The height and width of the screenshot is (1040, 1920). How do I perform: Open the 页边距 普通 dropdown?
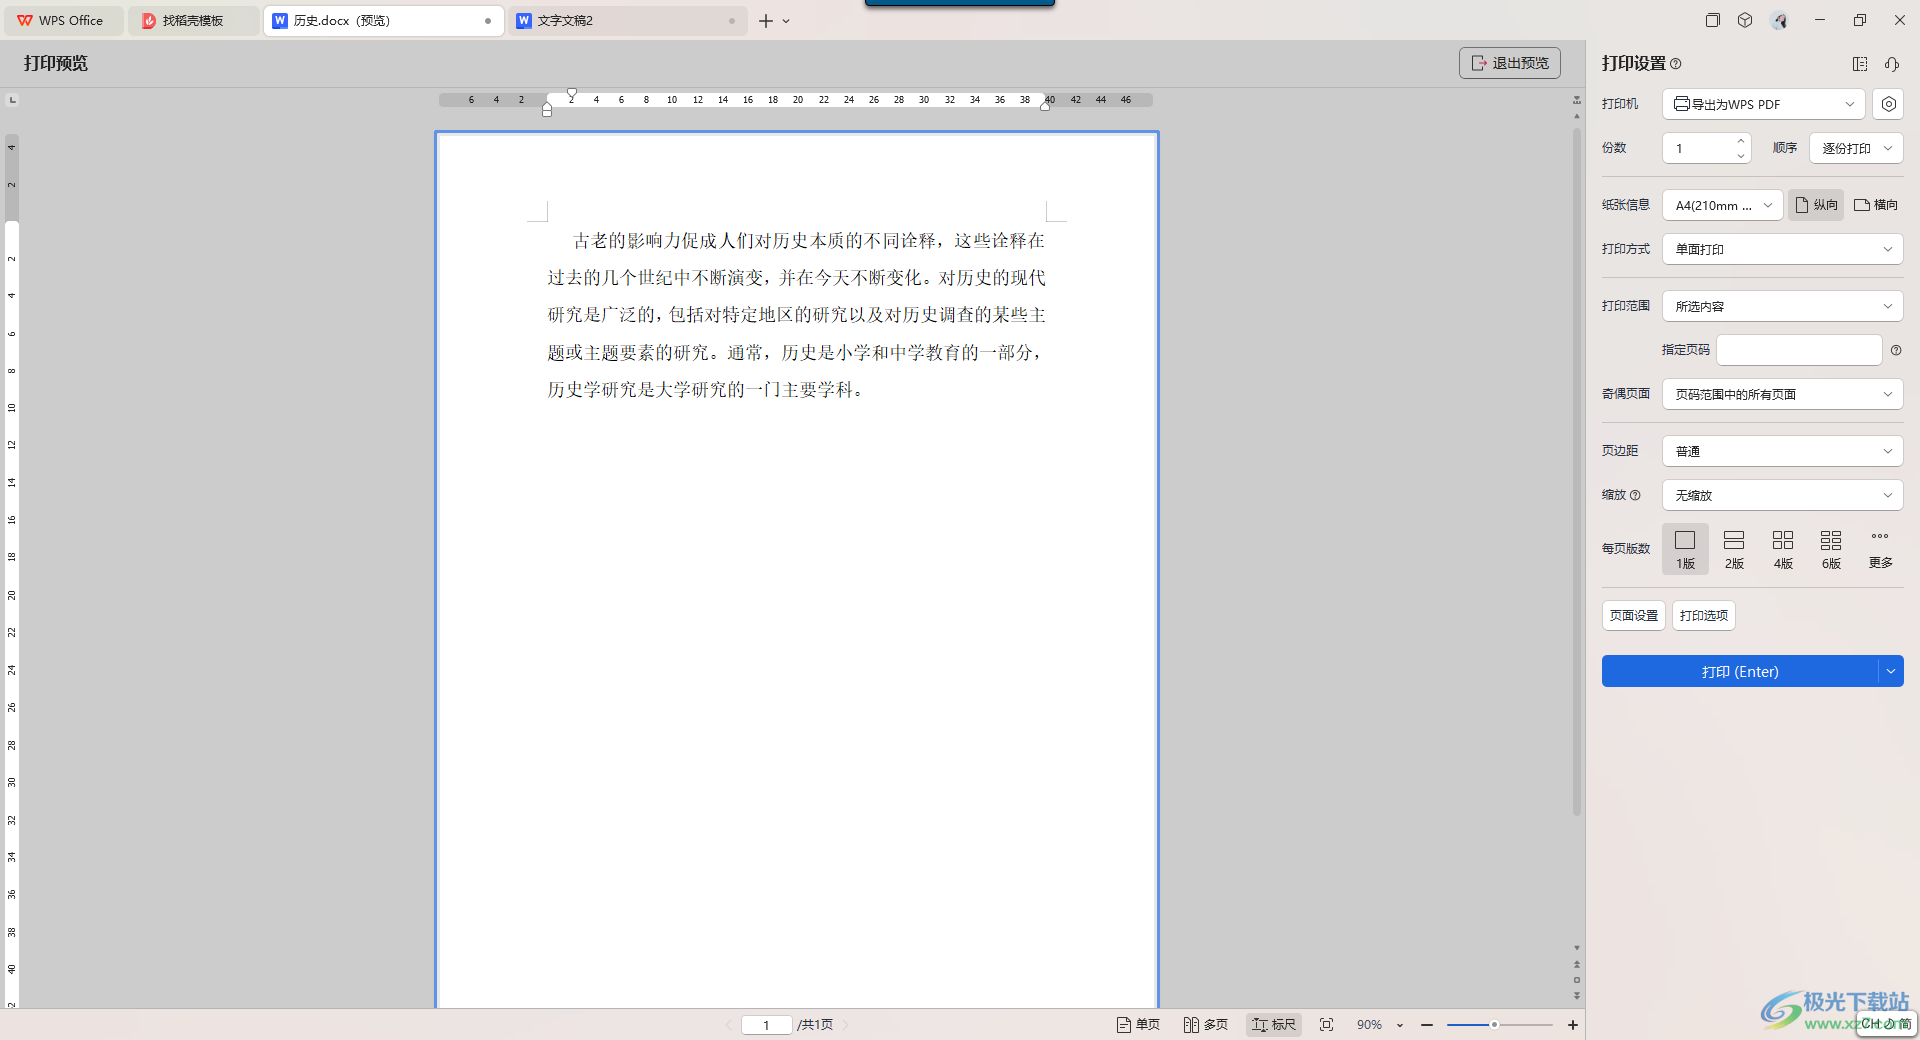point(1783,451)
